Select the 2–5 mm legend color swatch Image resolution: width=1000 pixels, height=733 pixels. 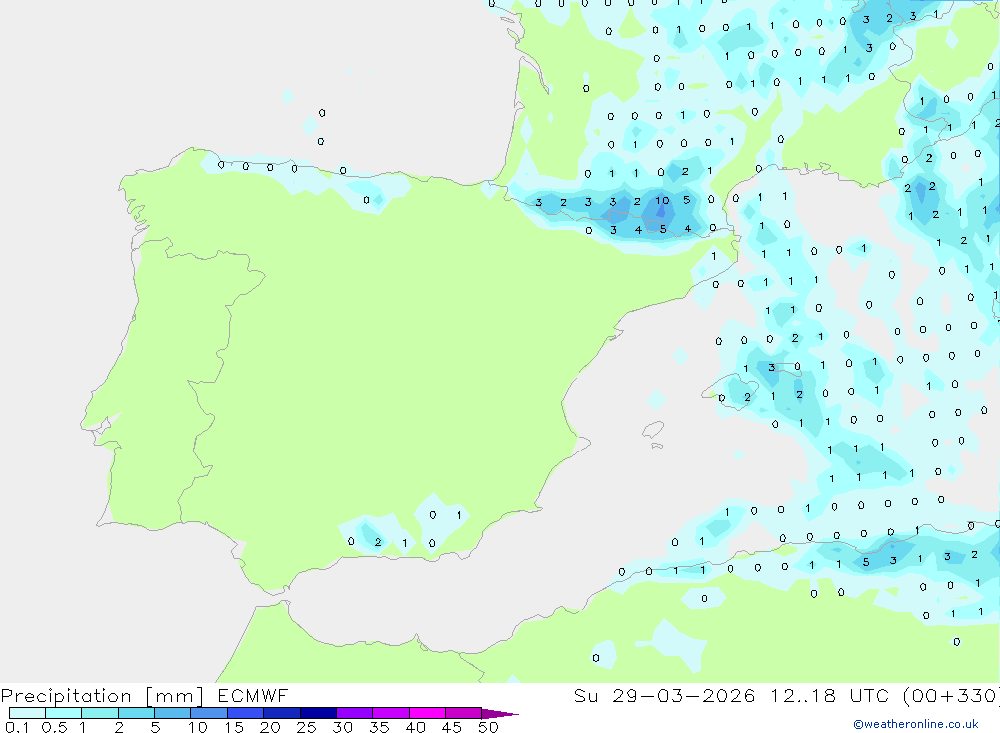[x=136, y=713]
